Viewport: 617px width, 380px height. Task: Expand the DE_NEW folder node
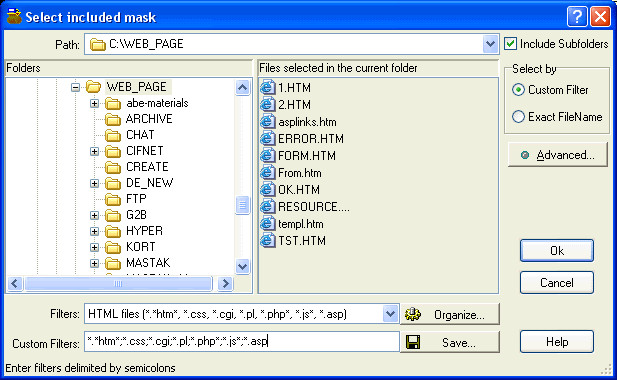(94, 183)
